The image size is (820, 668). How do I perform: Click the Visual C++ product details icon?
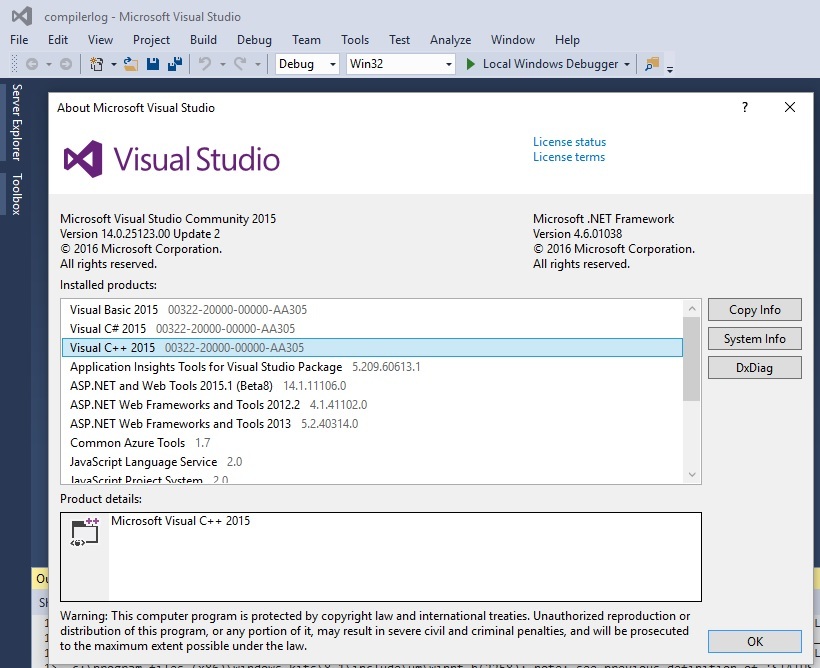[85, 533]
